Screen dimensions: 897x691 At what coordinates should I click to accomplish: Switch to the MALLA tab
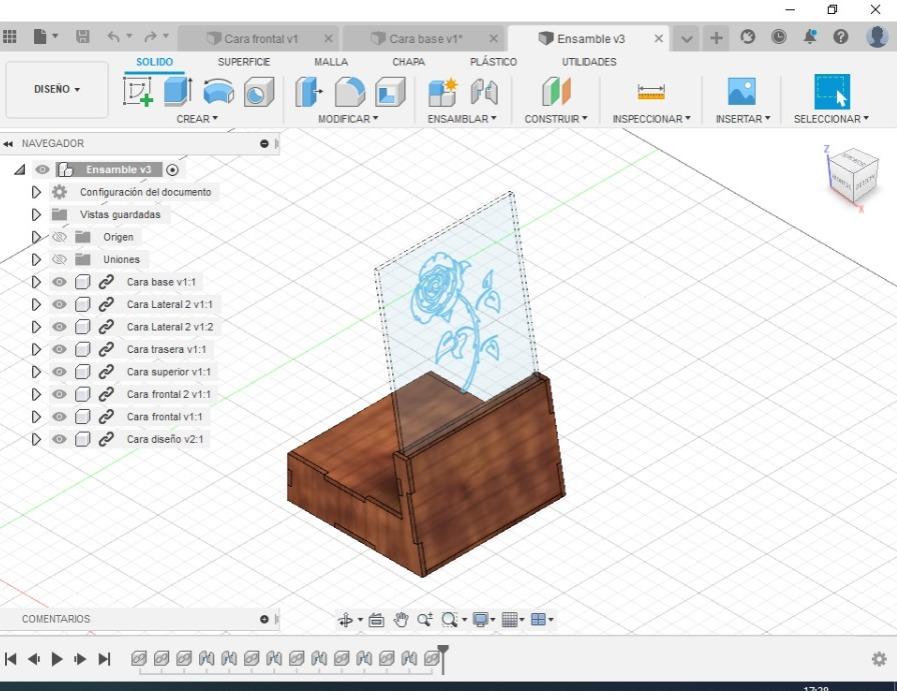(x=331, y=62)
